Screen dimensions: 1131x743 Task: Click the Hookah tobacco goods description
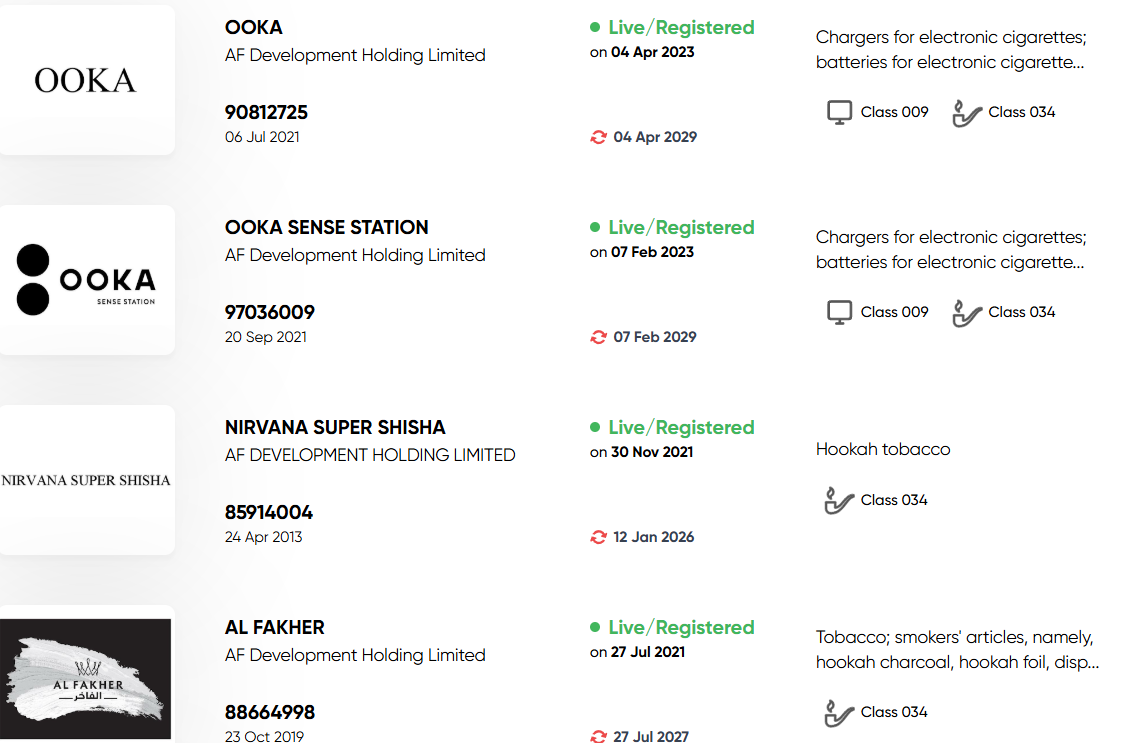(883, 449)
